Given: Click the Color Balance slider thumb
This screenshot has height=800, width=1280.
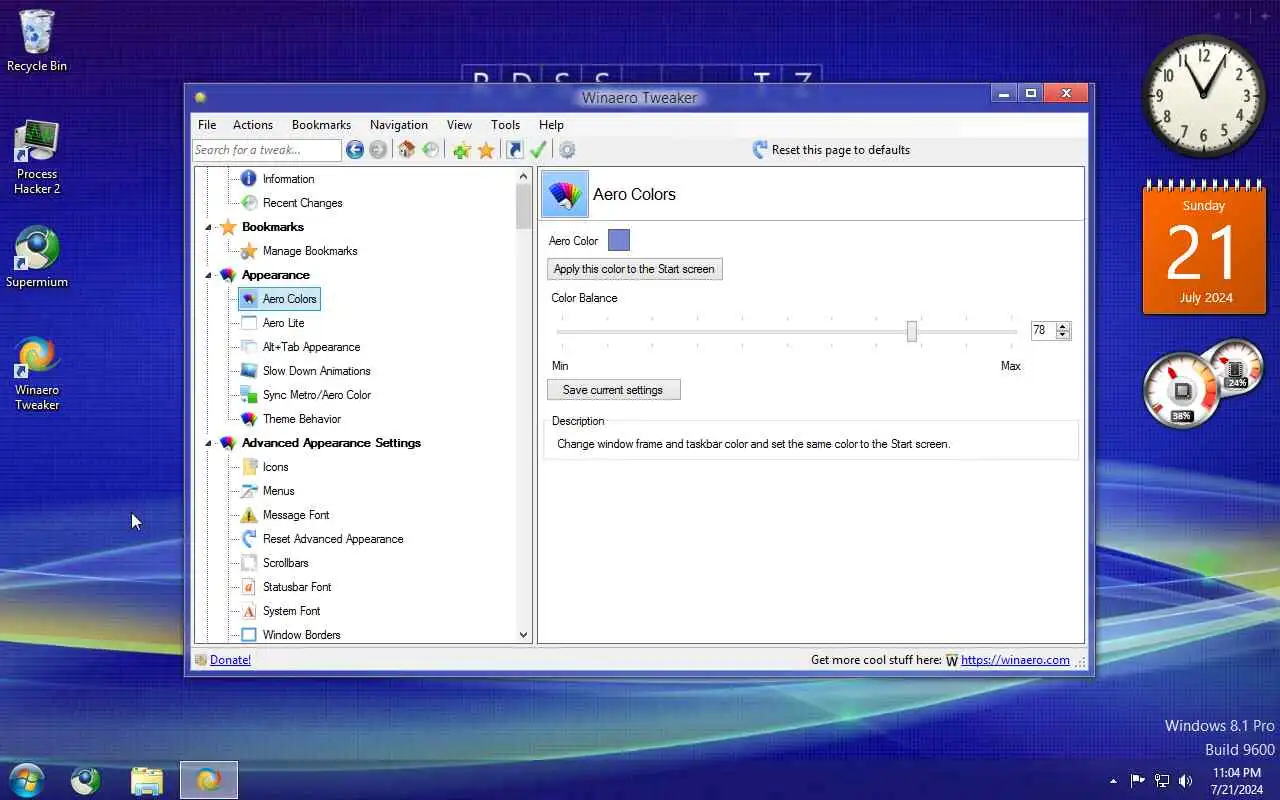Looking at the screenshot, I should click(912, 331).
